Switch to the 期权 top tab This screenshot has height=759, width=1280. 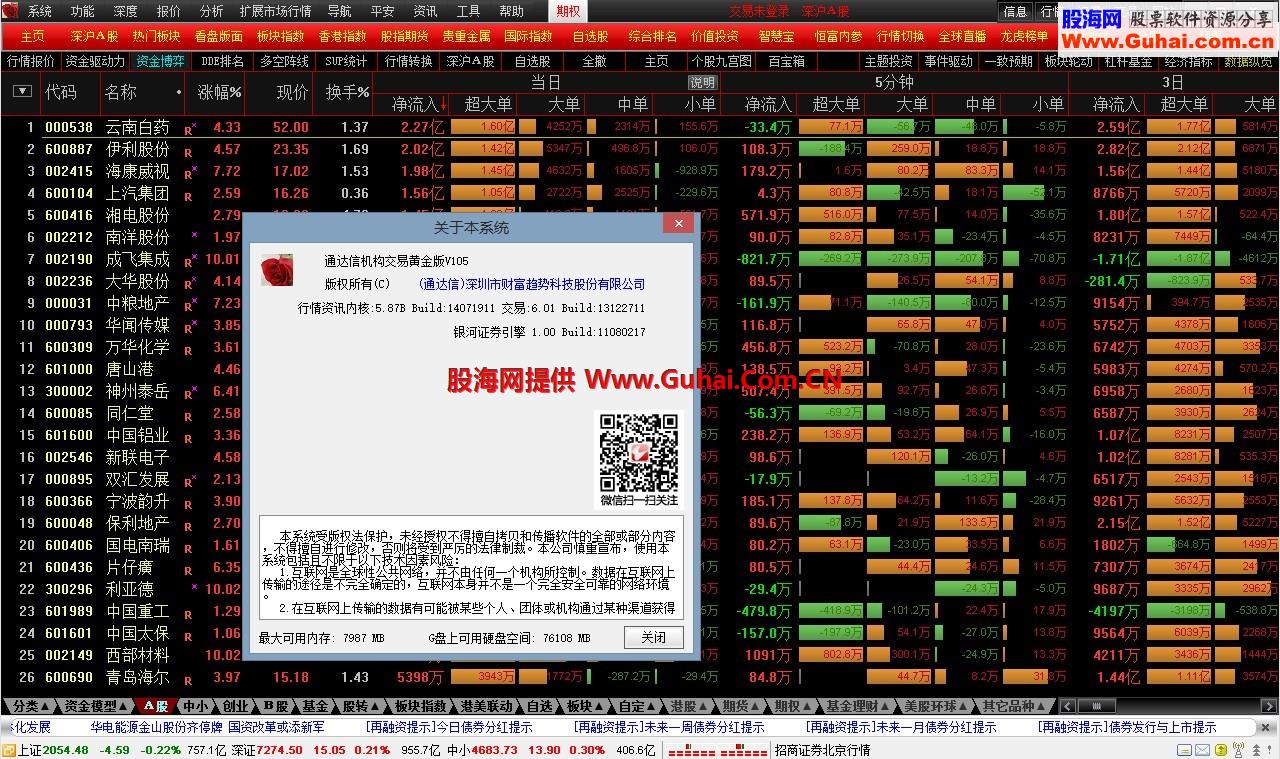568,12
